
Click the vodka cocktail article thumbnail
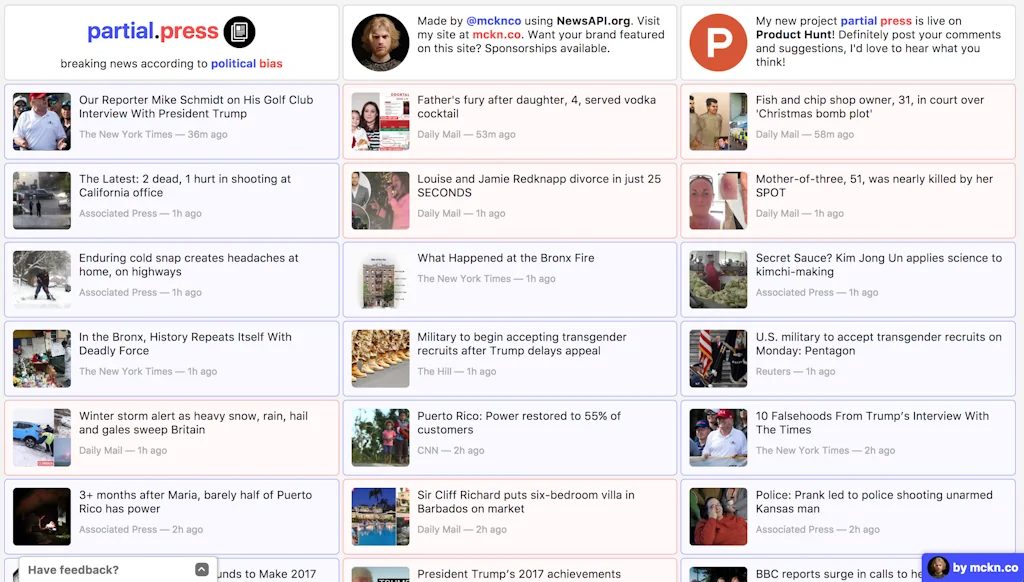pyautogui.click(x=380, y=121)
